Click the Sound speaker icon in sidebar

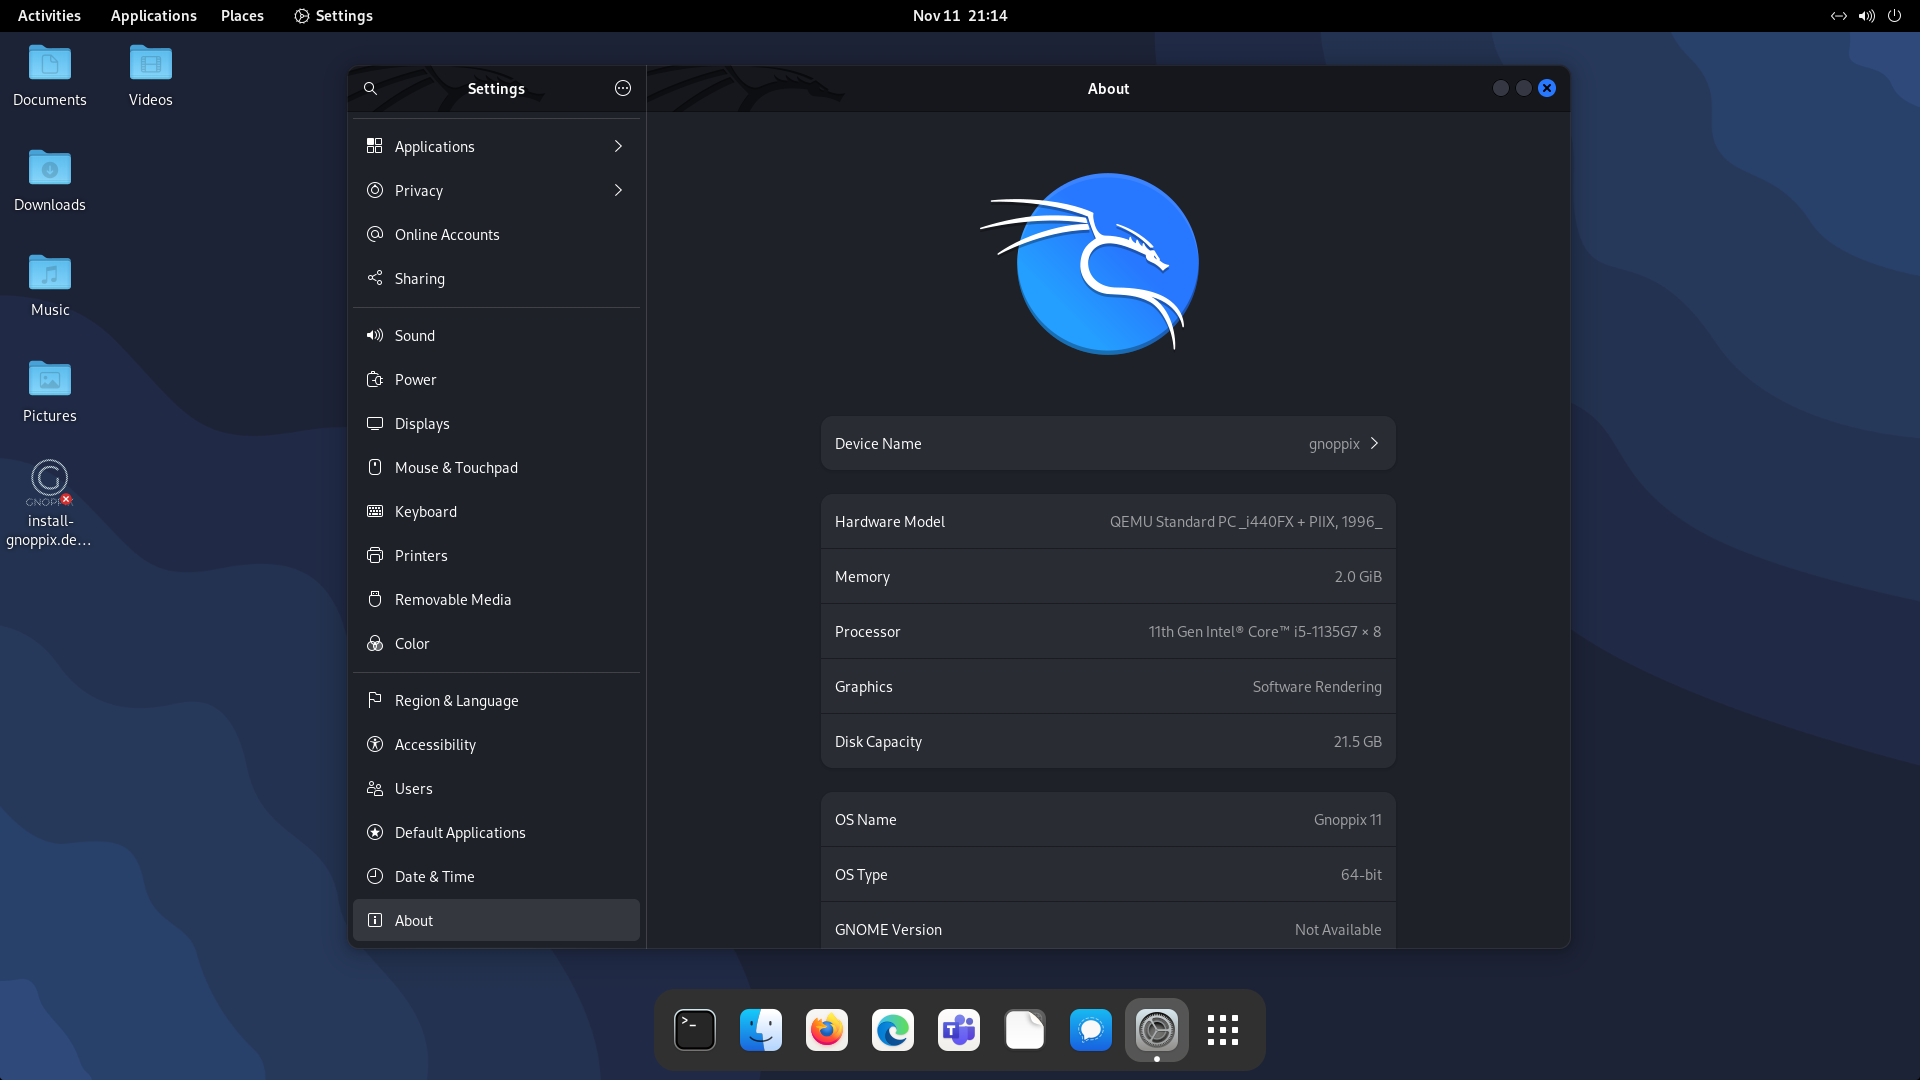tap(375, 335)
